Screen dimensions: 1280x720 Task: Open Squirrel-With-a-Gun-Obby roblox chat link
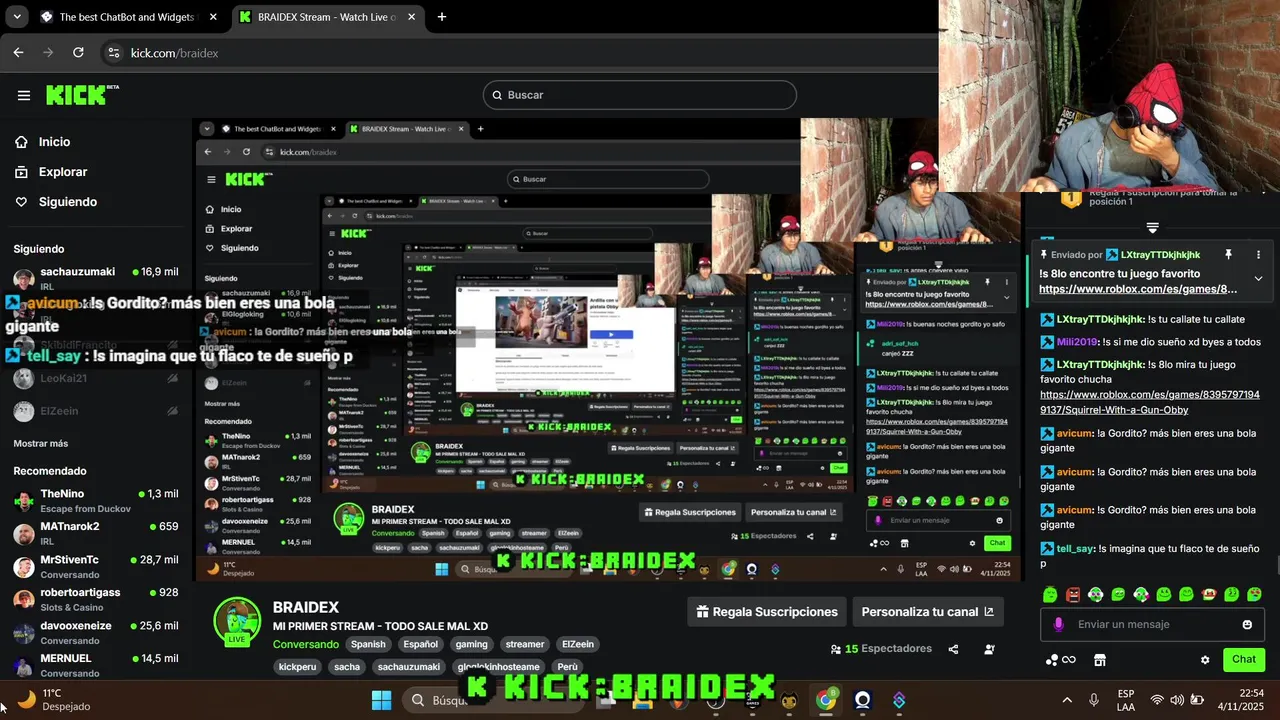coord(1149,402)
